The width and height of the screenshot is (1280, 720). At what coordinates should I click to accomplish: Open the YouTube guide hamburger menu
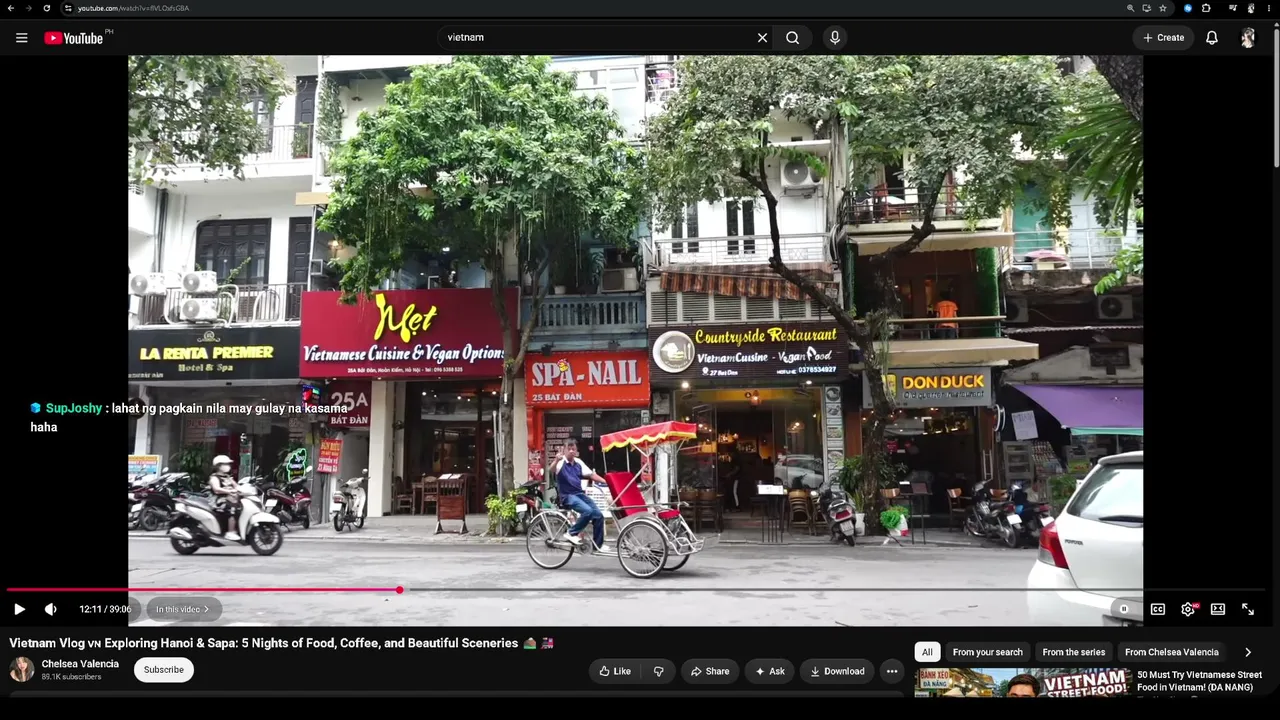[21, 38]
